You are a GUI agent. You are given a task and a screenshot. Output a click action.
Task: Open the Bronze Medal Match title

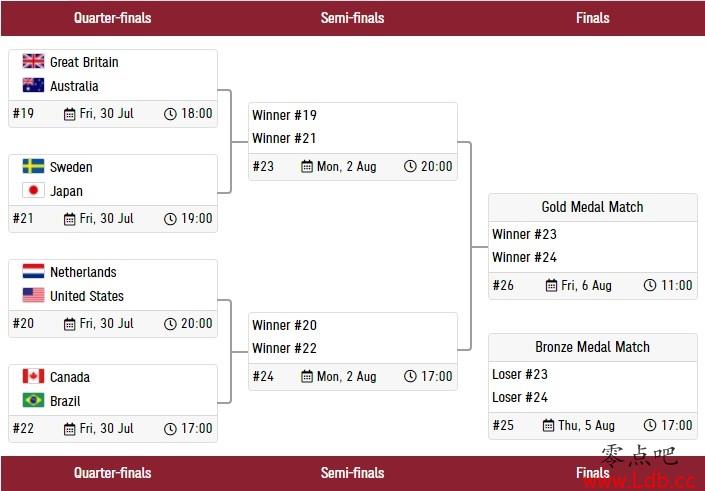[x=592, y=347]
